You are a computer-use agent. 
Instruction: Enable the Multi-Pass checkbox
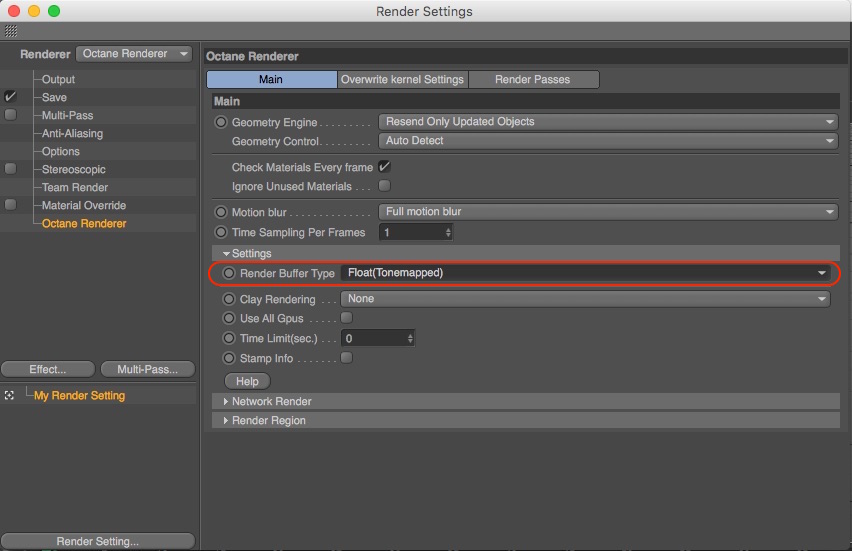pyautogui.click(x=10, y=115)
